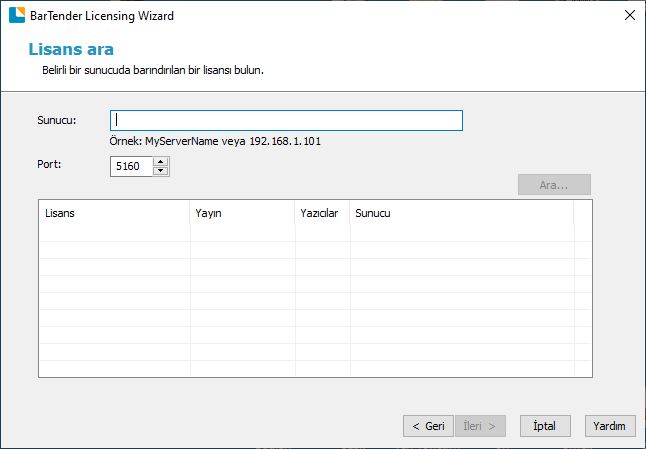Increase the Port value with up arrow

click(x=161, y=161)
